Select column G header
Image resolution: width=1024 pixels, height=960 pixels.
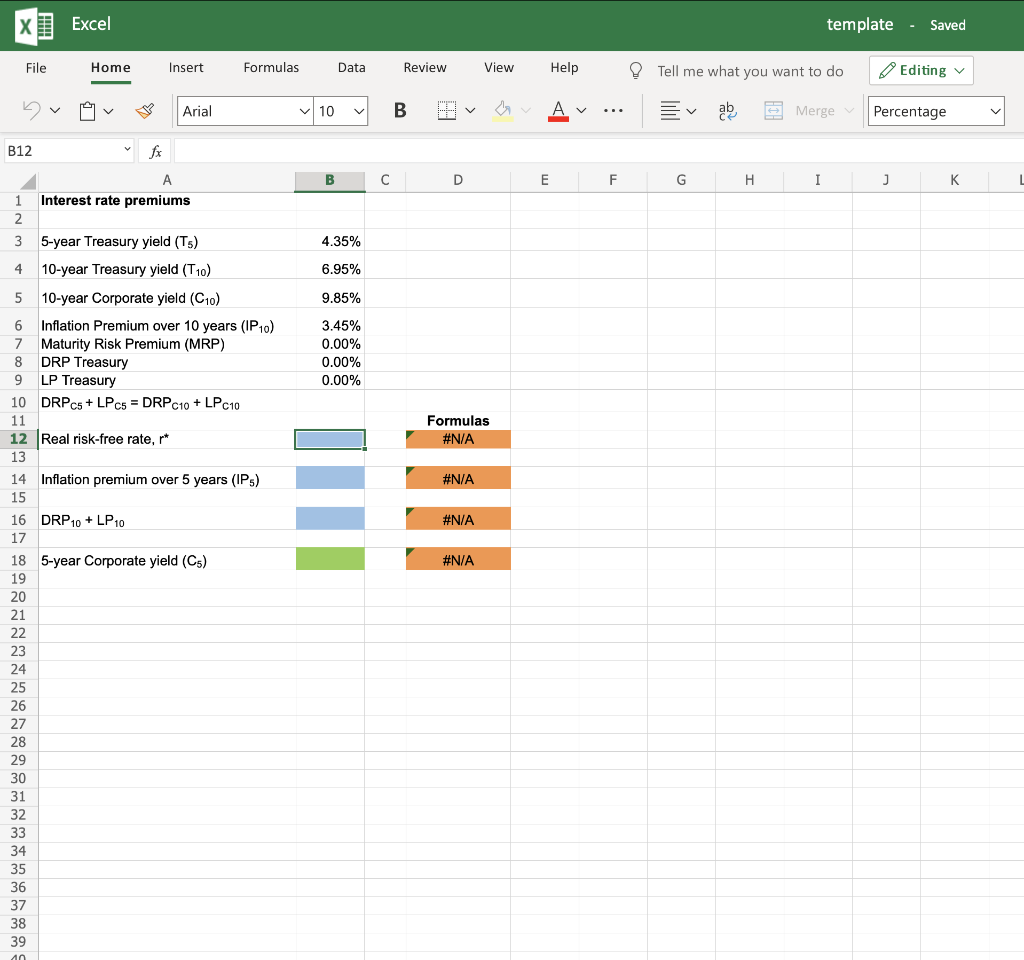tap(681, 180)
